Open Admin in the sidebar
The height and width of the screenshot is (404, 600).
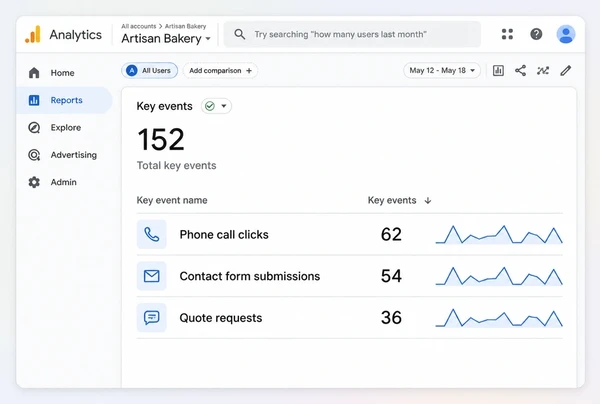64,182
